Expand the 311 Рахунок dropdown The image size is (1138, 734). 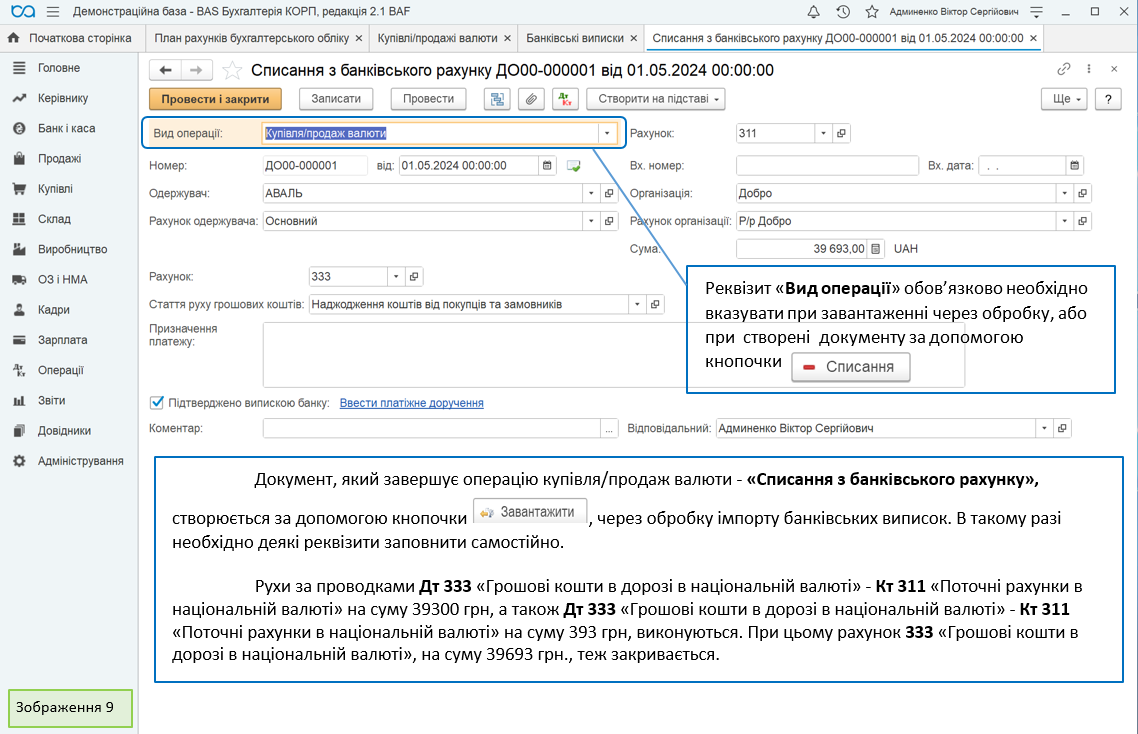(x=823, y=134)
